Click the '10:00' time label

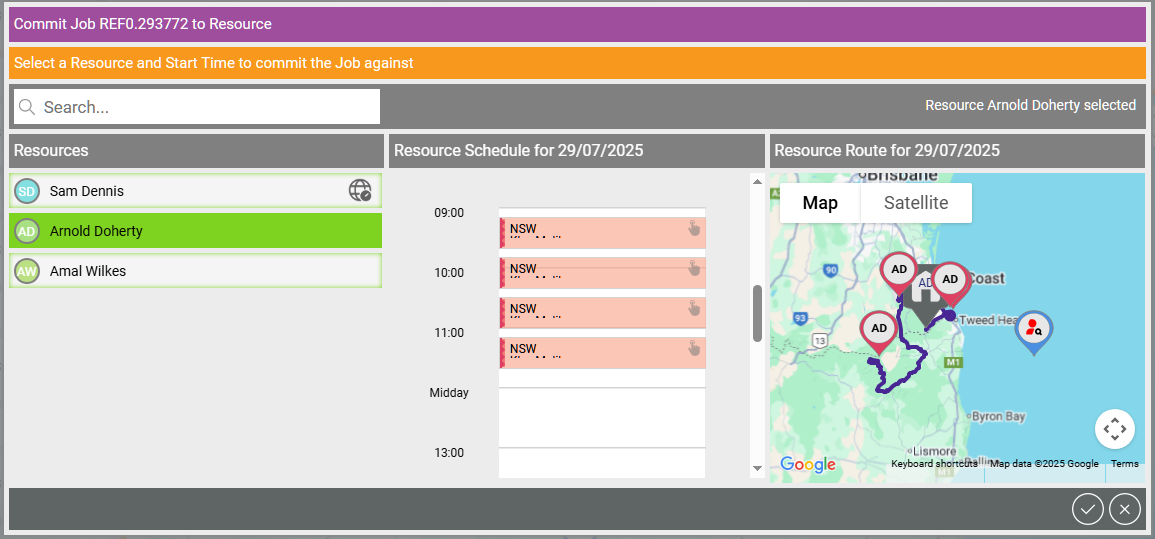[x=449, y=272]
